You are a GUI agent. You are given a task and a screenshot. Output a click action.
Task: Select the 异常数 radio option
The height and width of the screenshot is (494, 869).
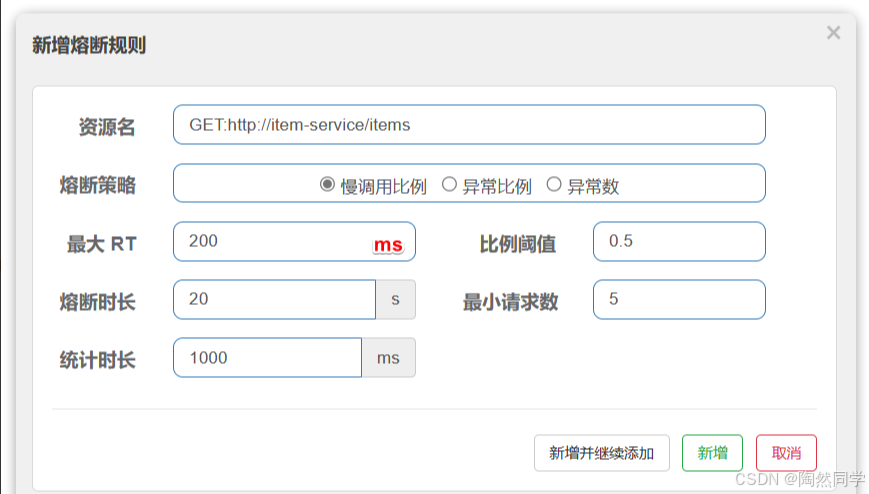554,184
